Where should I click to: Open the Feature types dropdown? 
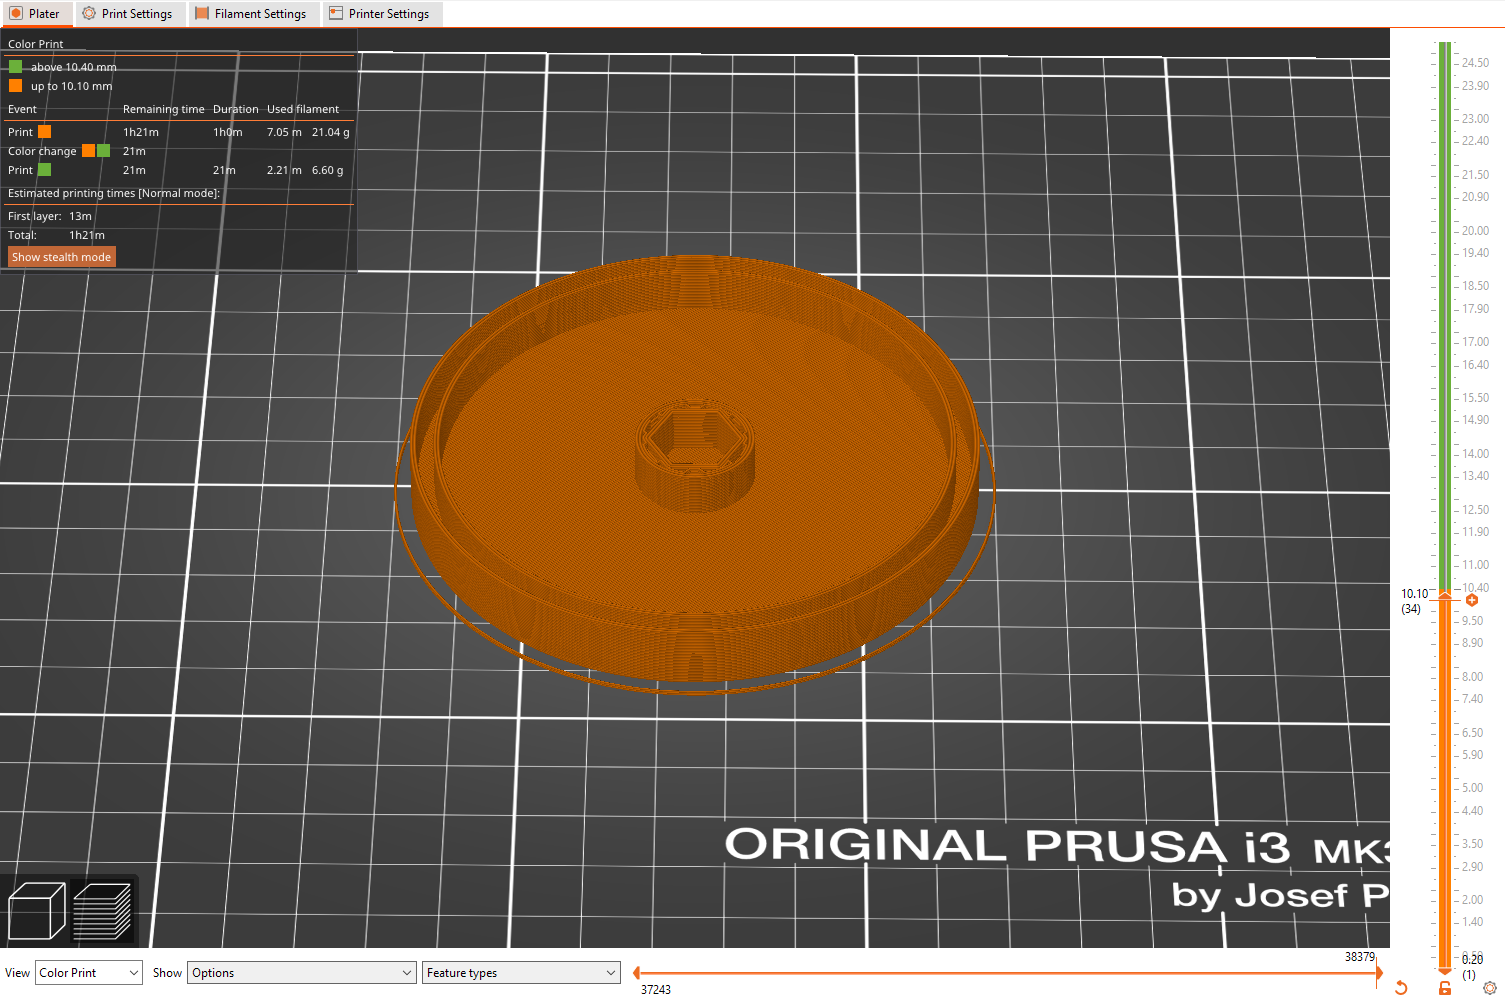click(521, 973)
